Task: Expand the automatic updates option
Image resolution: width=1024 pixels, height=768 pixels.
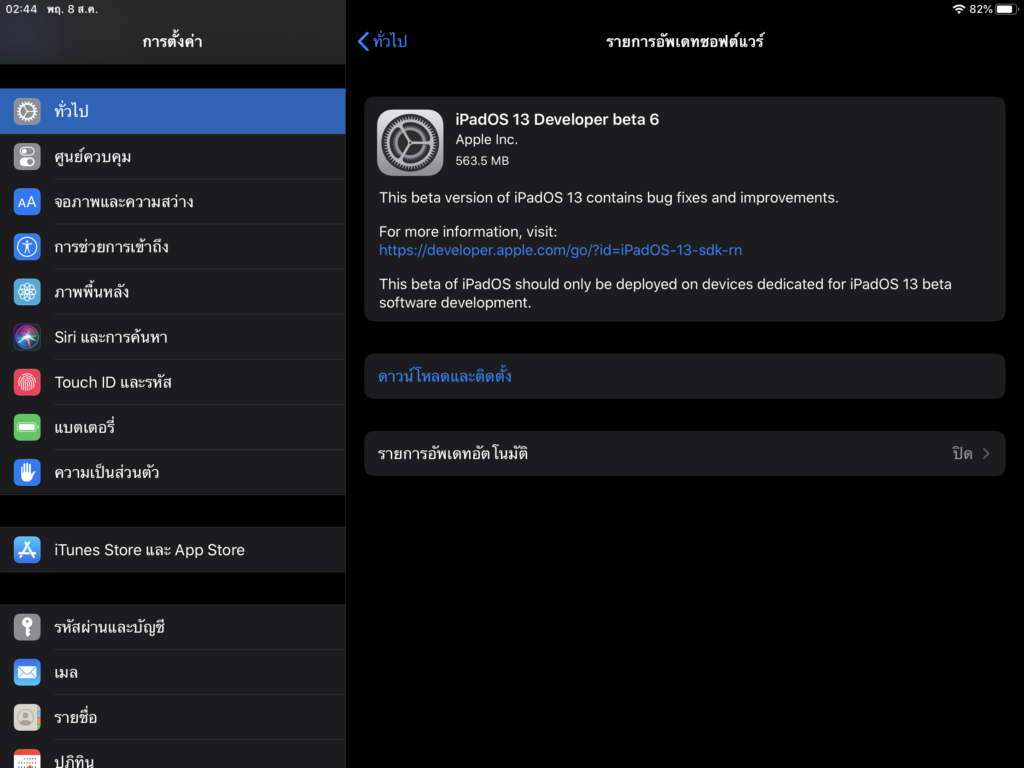Action: [x=685, y=453]
